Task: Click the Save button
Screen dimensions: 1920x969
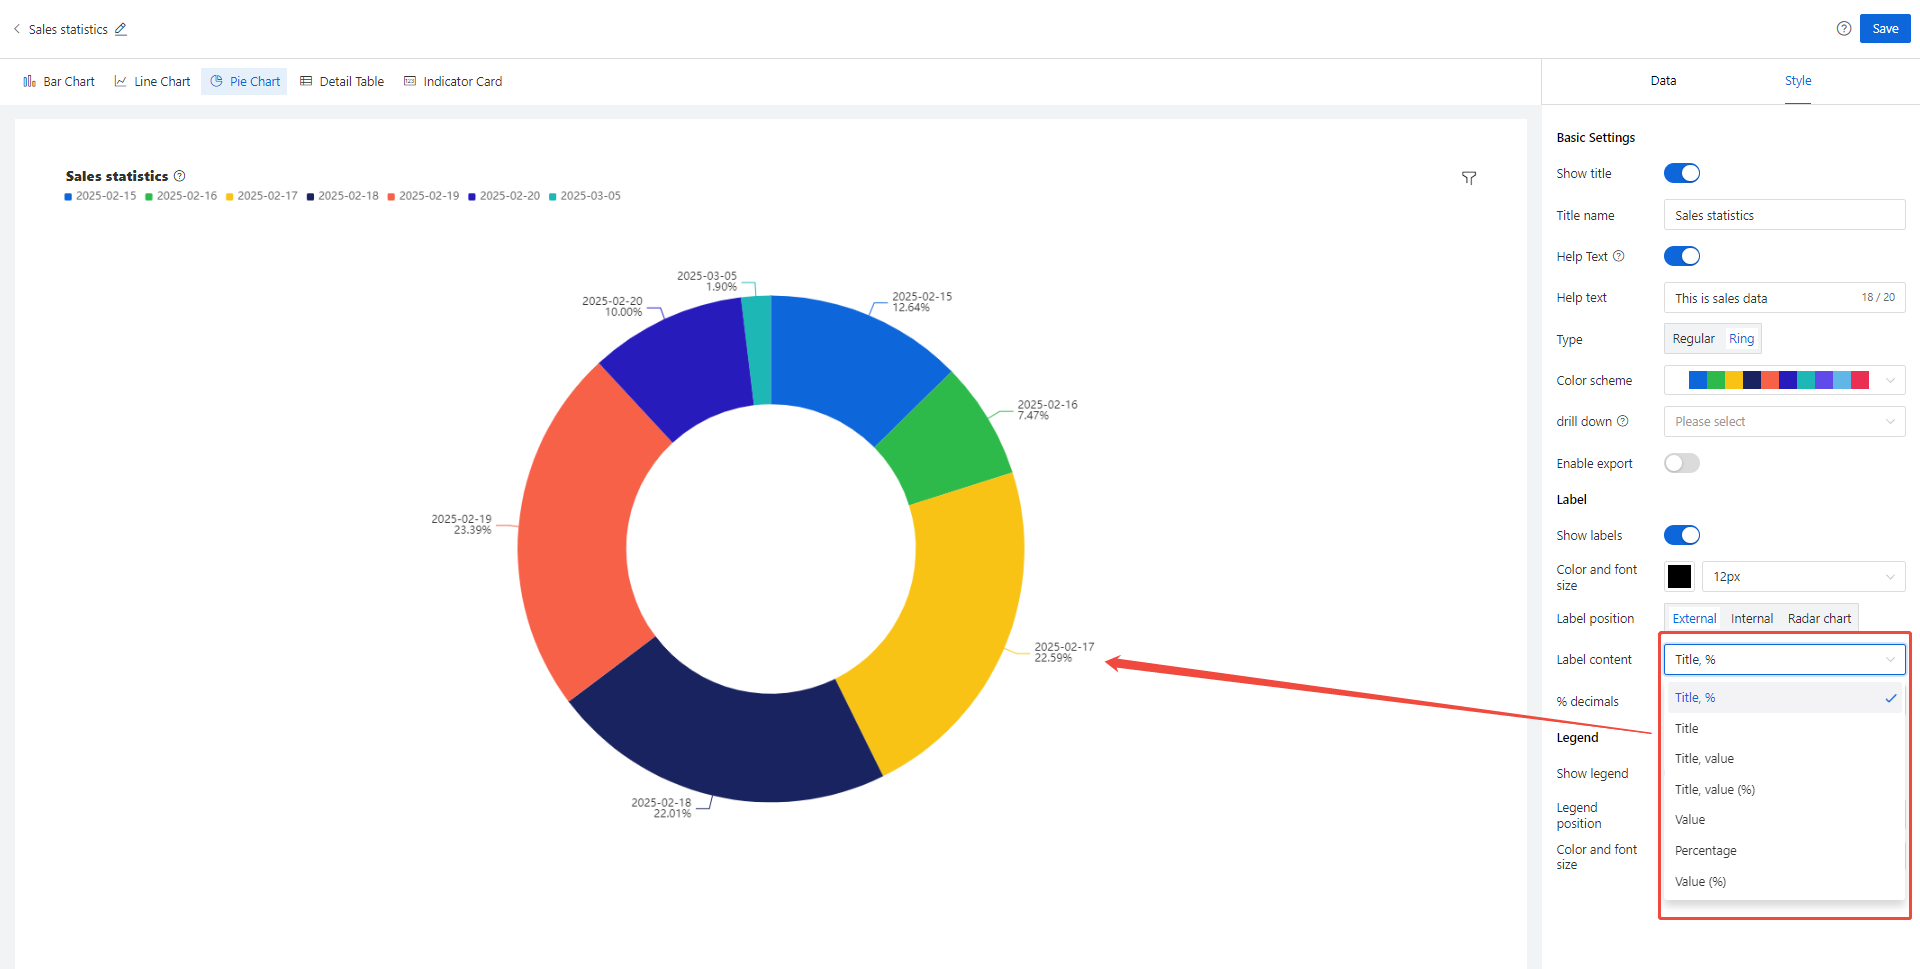Action: click(1885, 29)
